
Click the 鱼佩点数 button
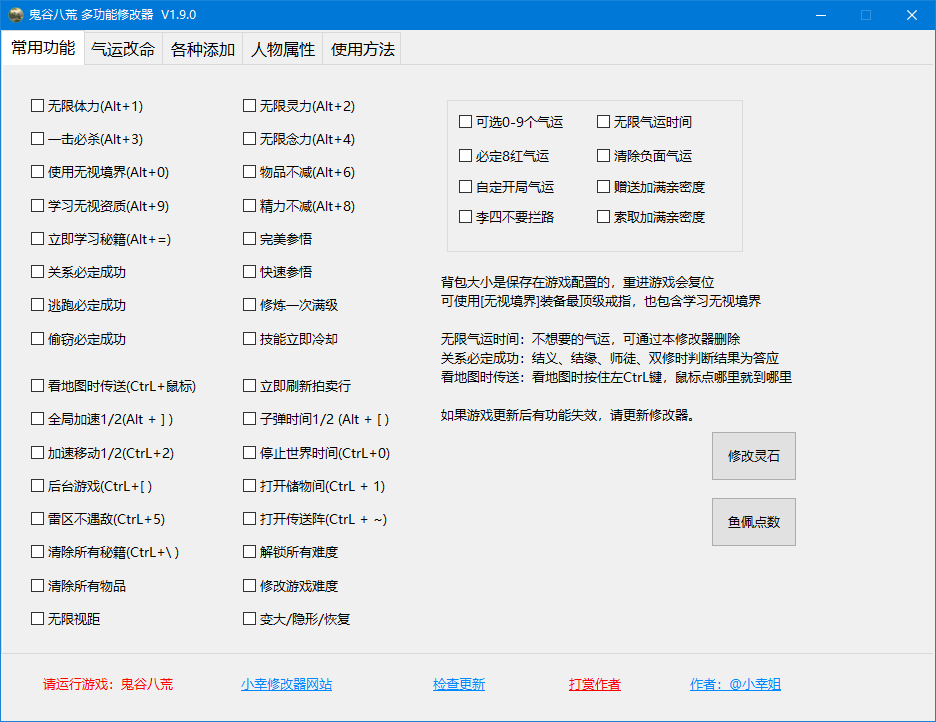(x=753, y=521)
